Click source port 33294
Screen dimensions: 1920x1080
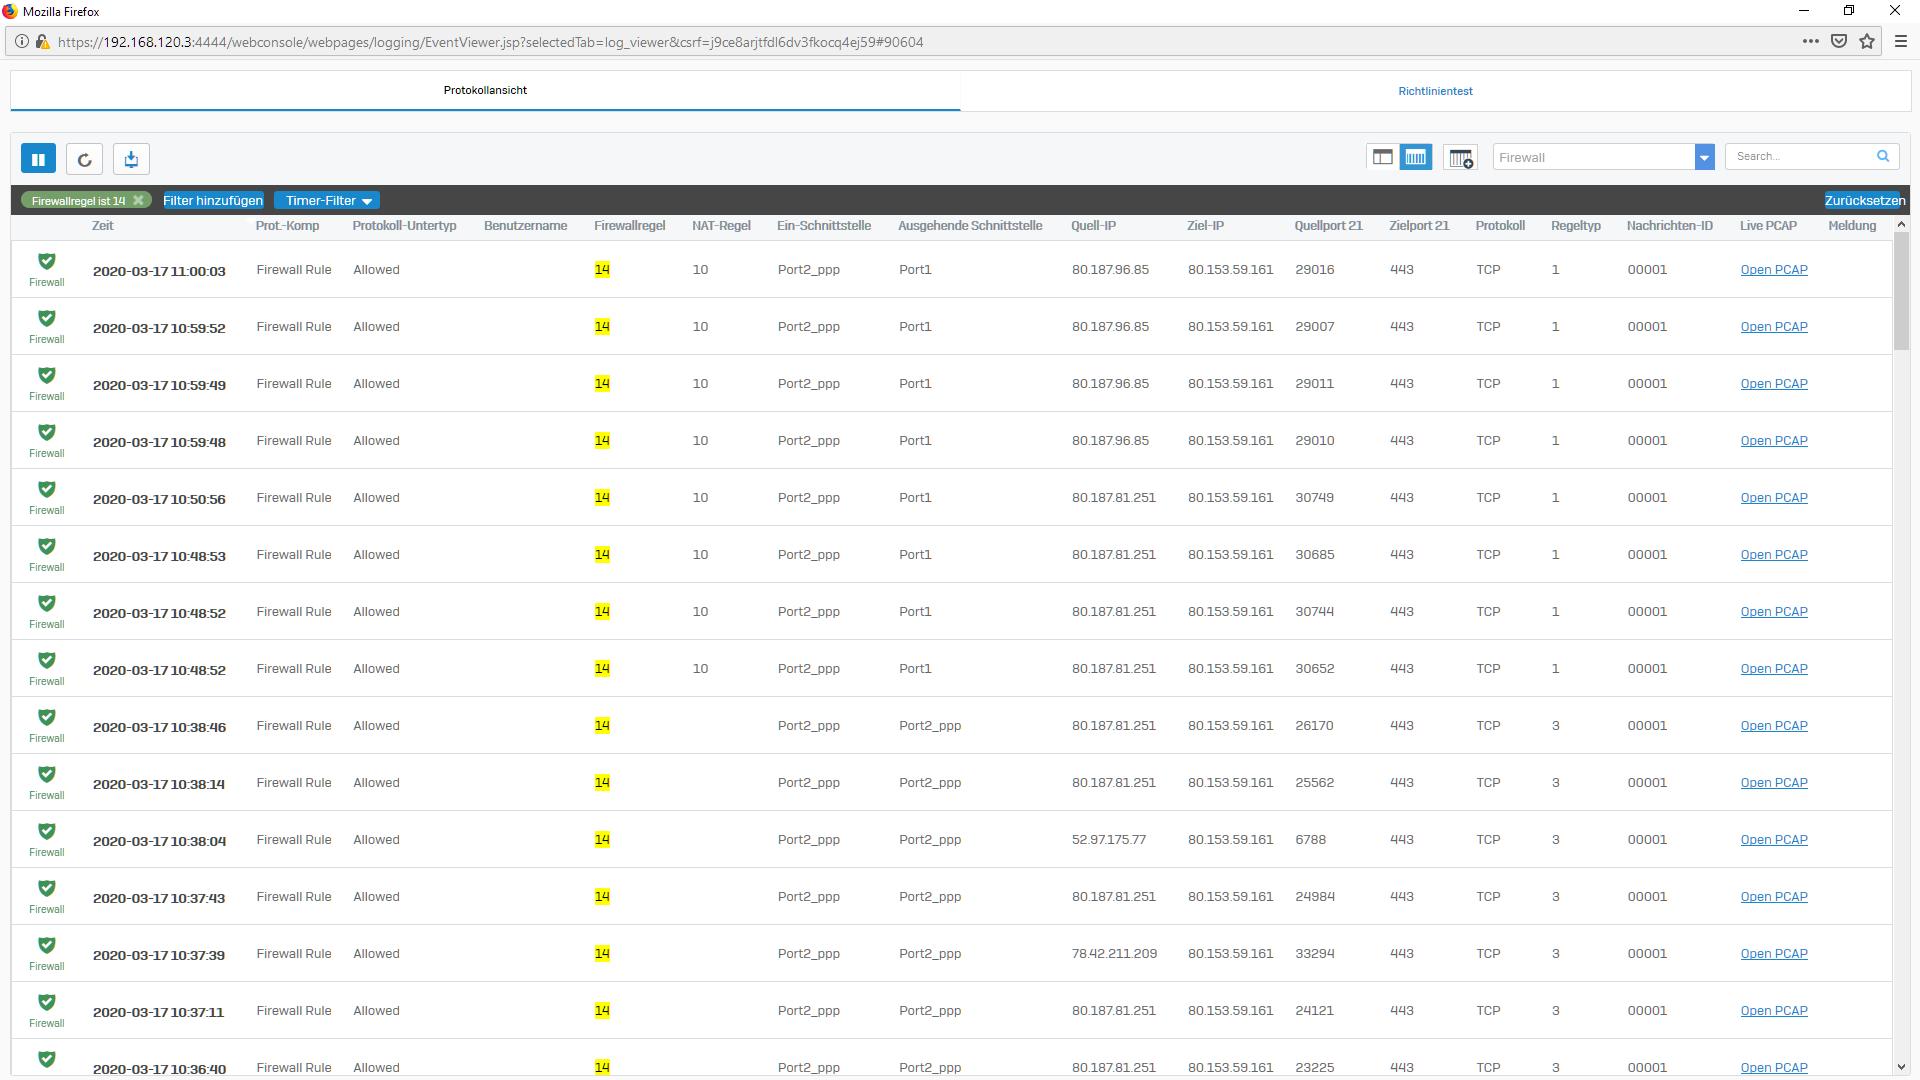pos(1314,954)
